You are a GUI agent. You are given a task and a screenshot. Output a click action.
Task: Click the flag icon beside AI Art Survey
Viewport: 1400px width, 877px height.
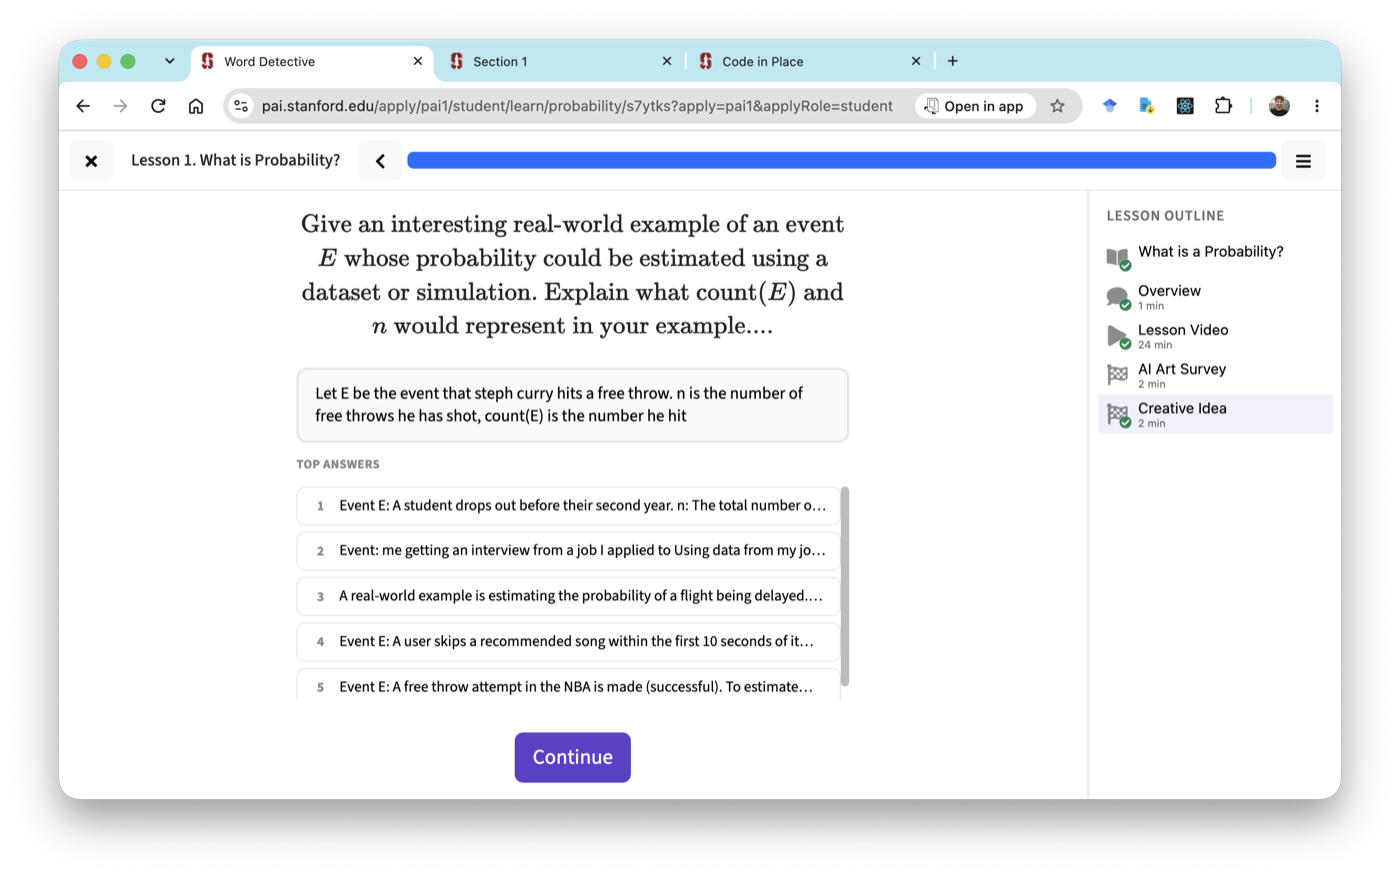coord(1118,375)
